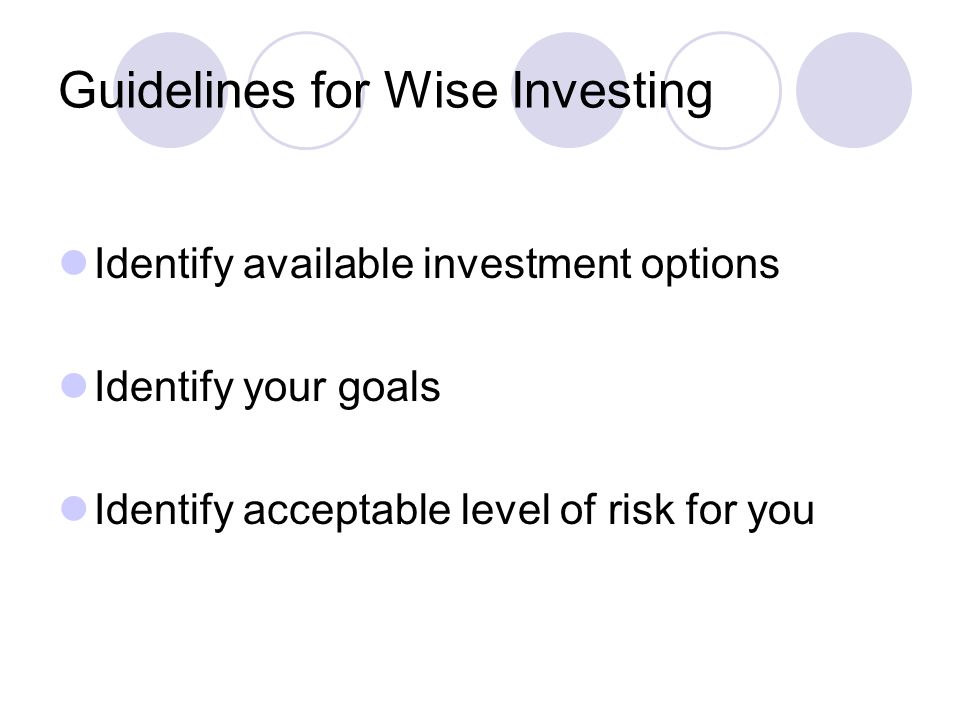
Task: Select the filled circle behind the word 'Investing'
Action: 569,90
